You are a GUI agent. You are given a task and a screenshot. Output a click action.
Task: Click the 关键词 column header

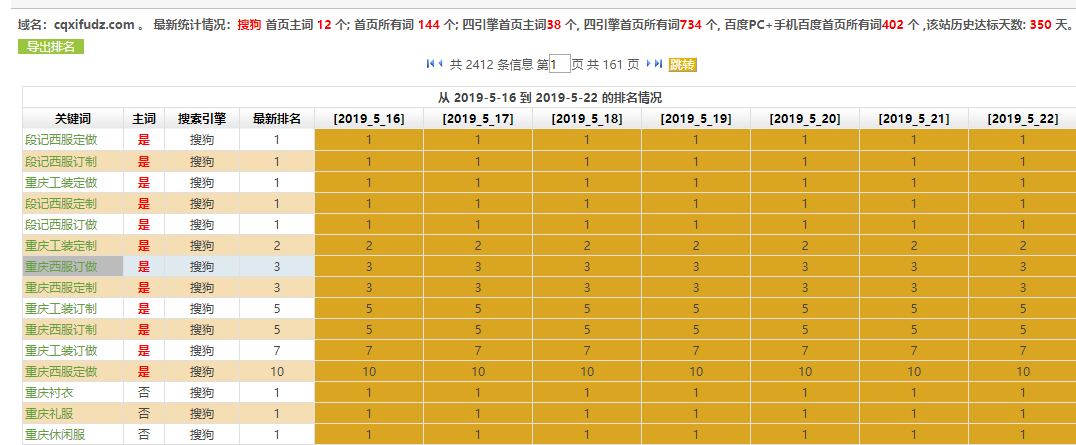pyautogui.click(x=73, y=118)
